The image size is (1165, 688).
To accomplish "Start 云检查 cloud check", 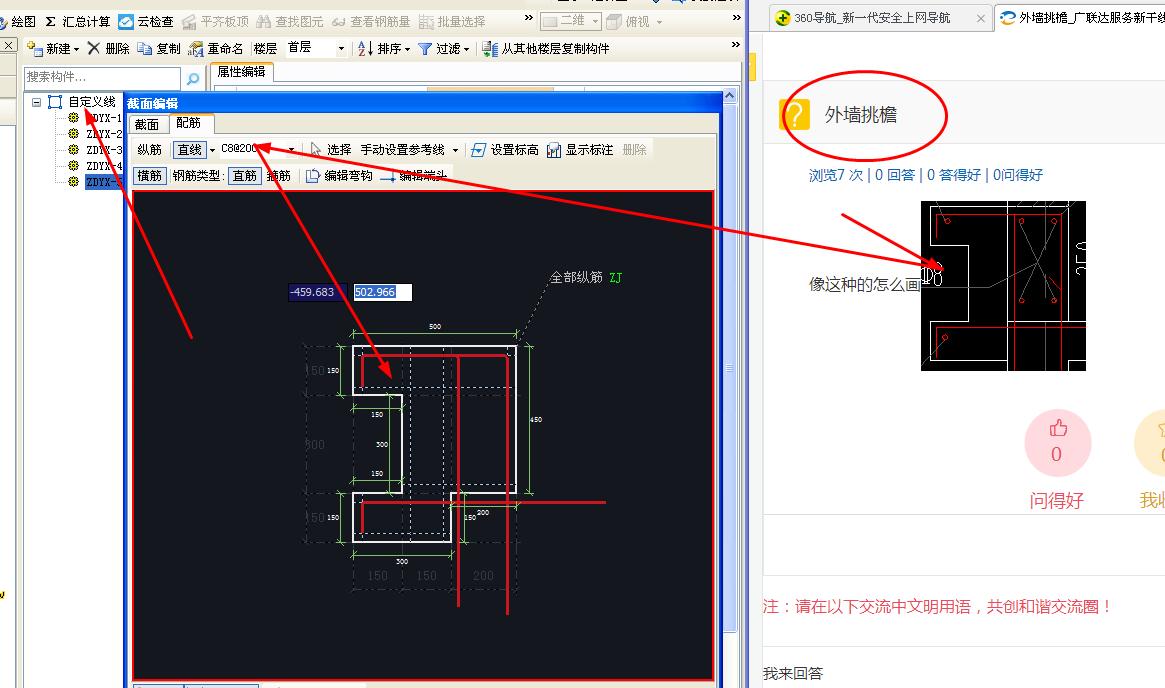I will 146,22.
